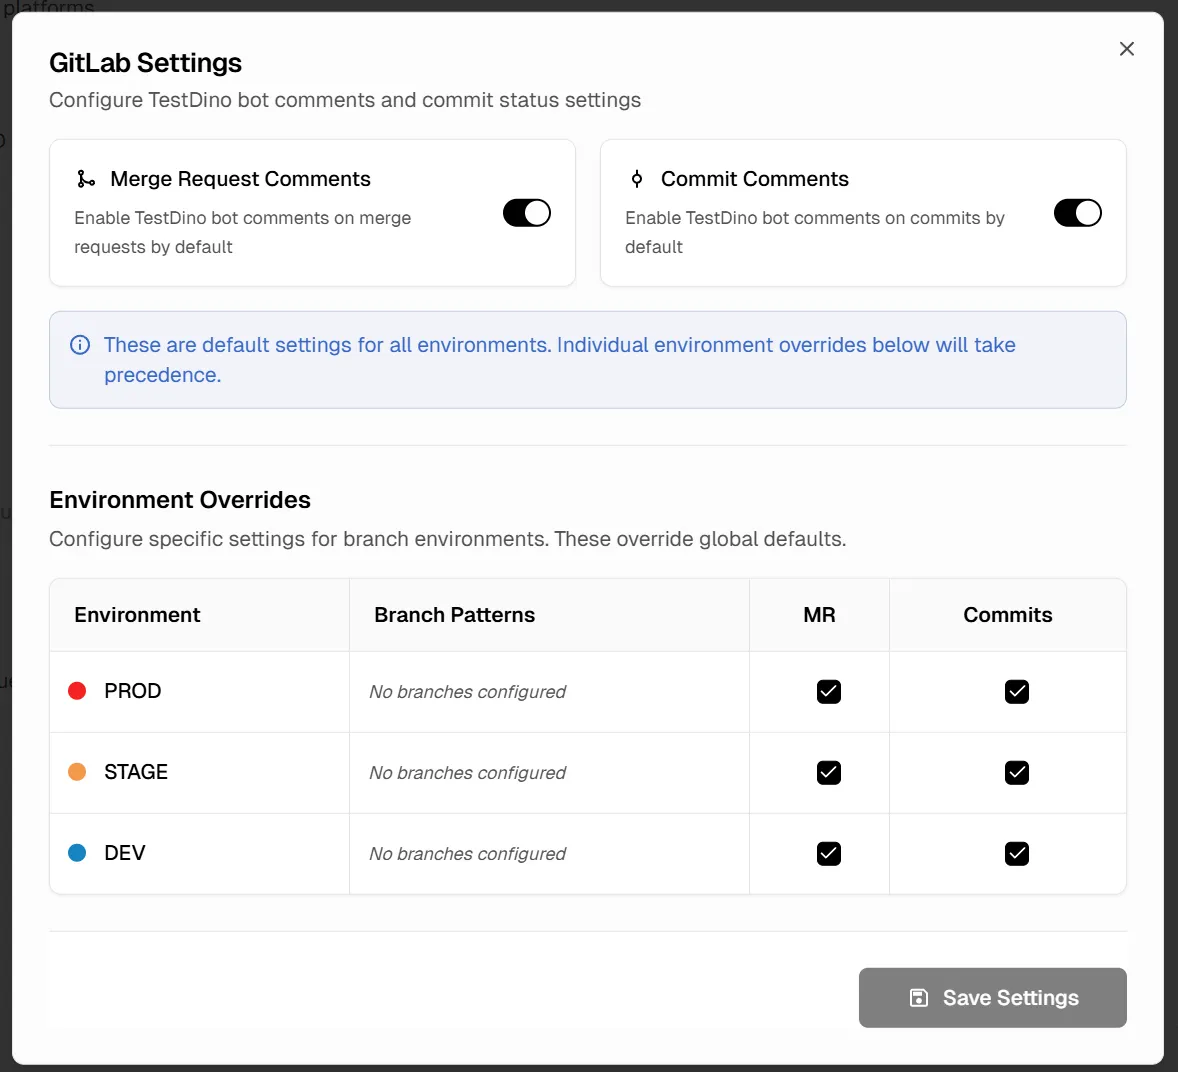Click the blue DEV environment dot
The height and width of the screenshot is (1072, 1178).
(x=77, y=853)
